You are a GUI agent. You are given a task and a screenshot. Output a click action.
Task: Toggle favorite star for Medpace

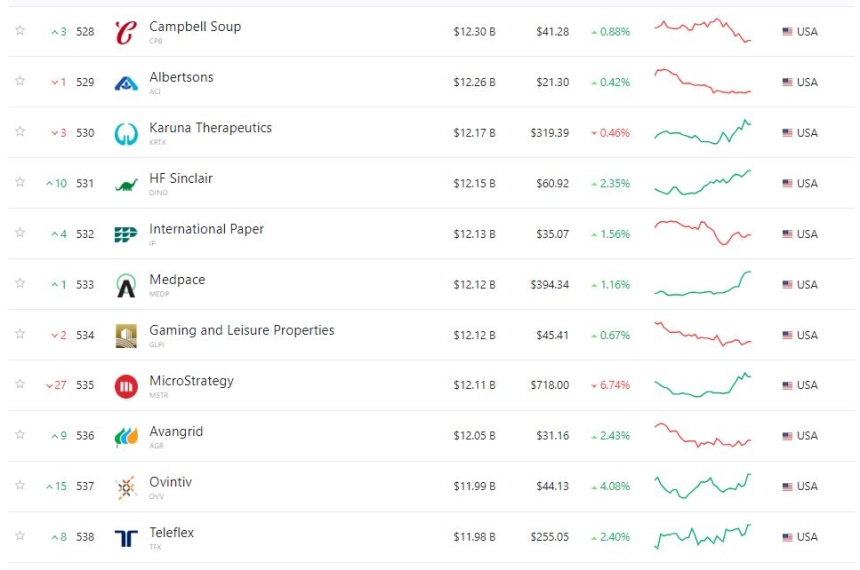[20, 283]
